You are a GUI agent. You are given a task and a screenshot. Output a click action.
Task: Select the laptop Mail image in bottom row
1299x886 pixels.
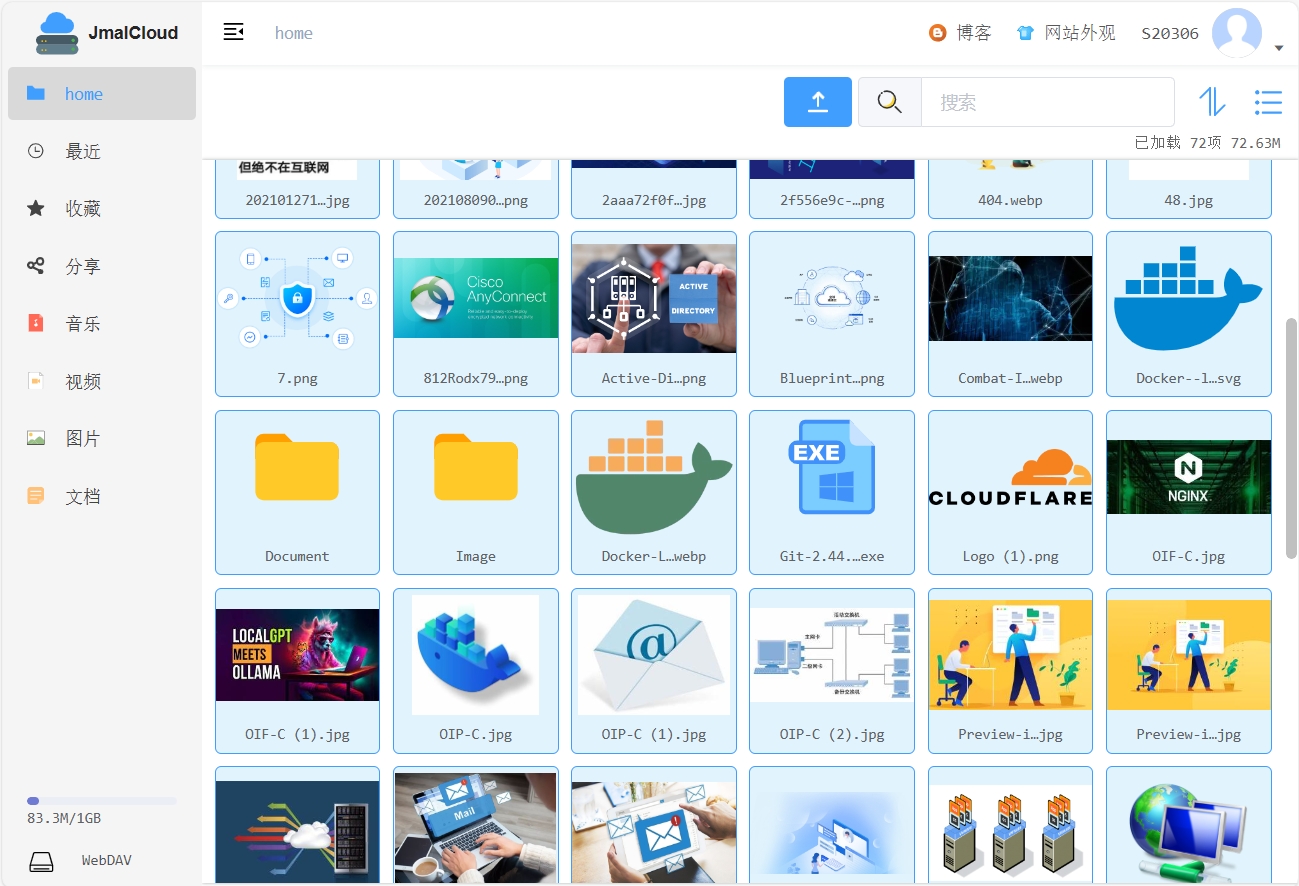coord(476,826)
